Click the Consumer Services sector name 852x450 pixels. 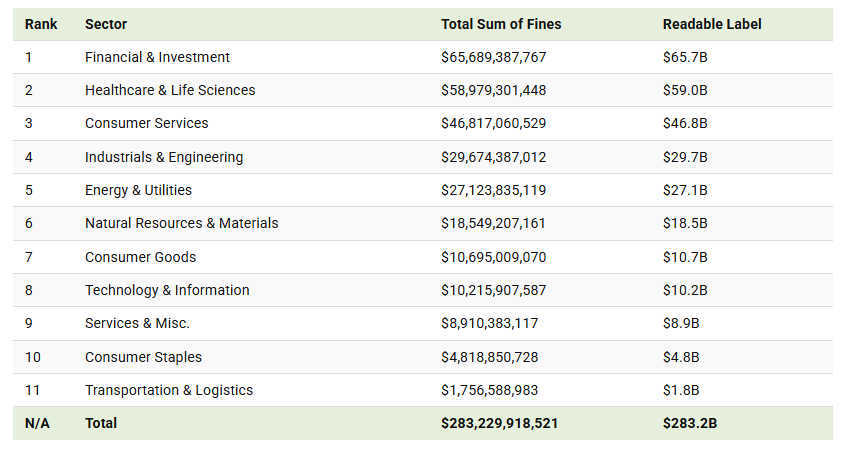click(147, 123)
